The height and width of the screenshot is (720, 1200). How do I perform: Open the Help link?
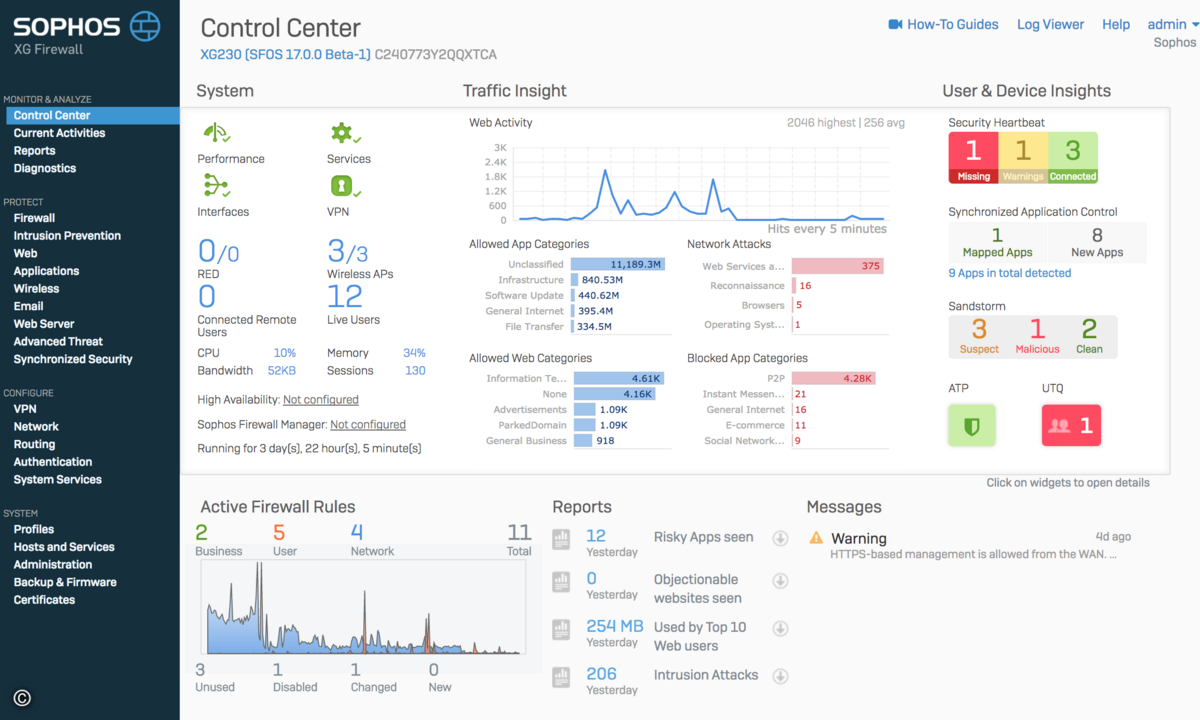1116,24
